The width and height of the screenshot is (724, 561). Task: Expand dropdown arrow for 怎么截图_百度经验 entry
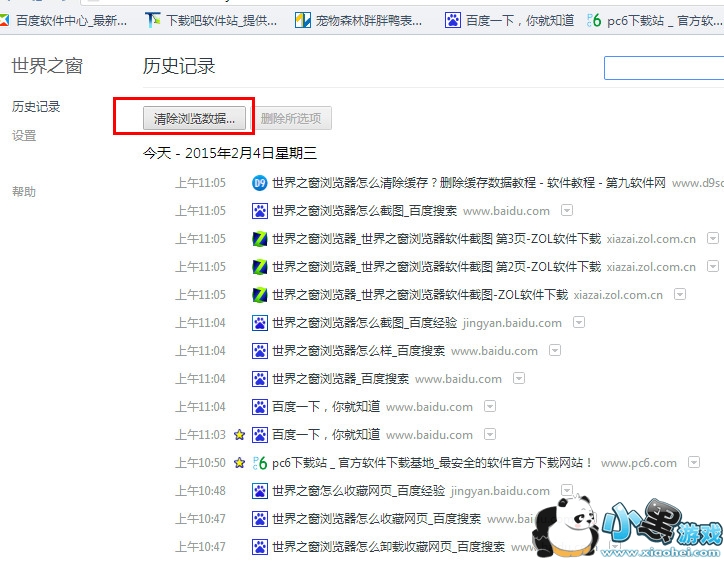click(x=579, y=322)
